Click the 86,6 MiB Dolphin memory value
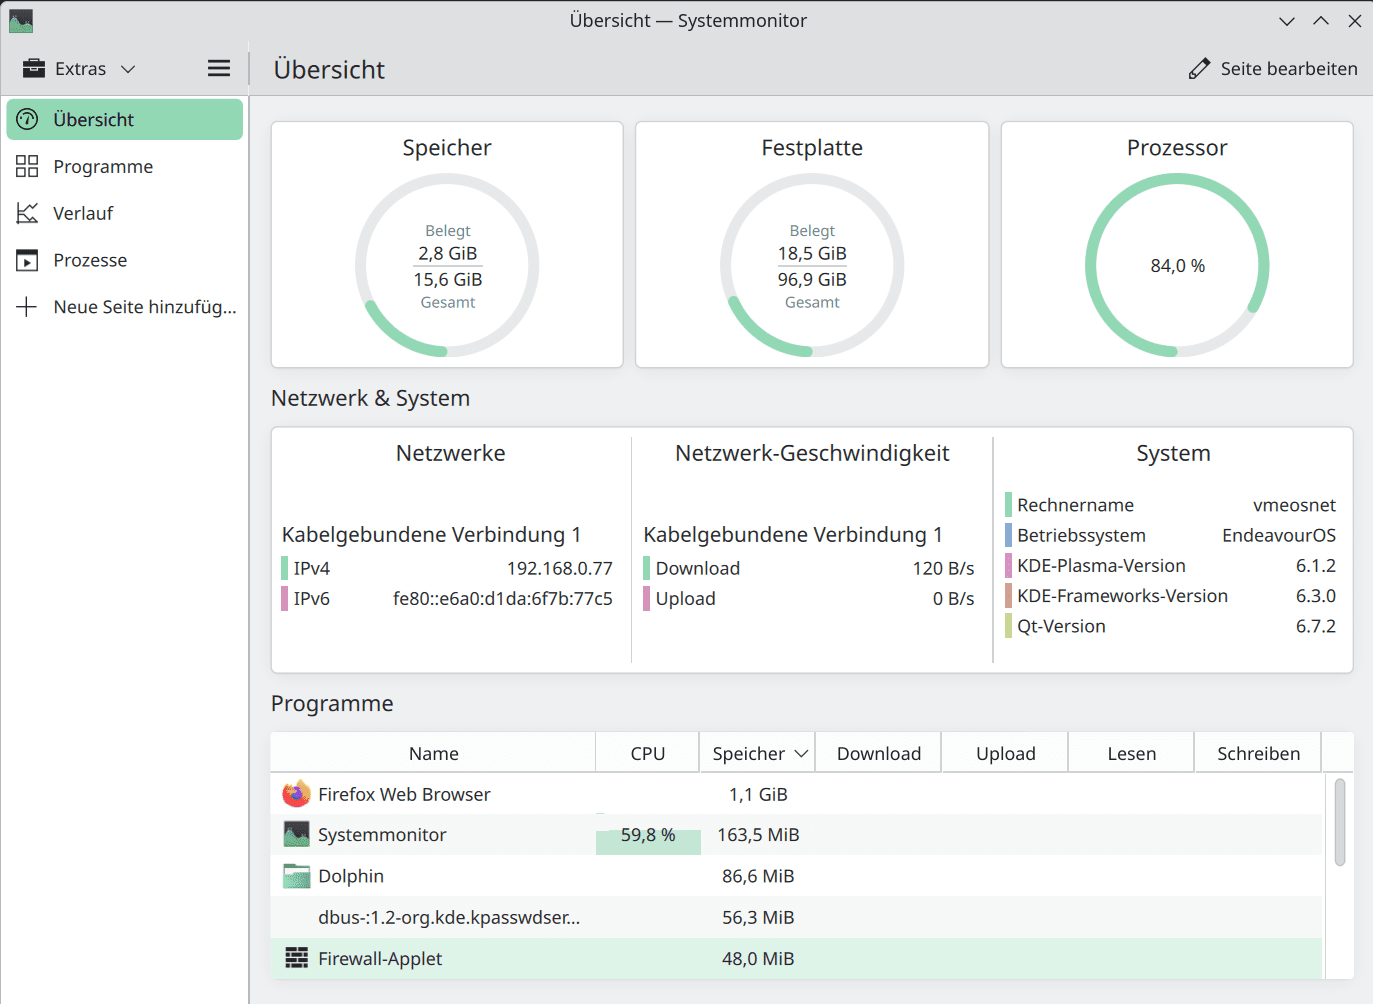Screen dimensions: 1373x1004 758,876
